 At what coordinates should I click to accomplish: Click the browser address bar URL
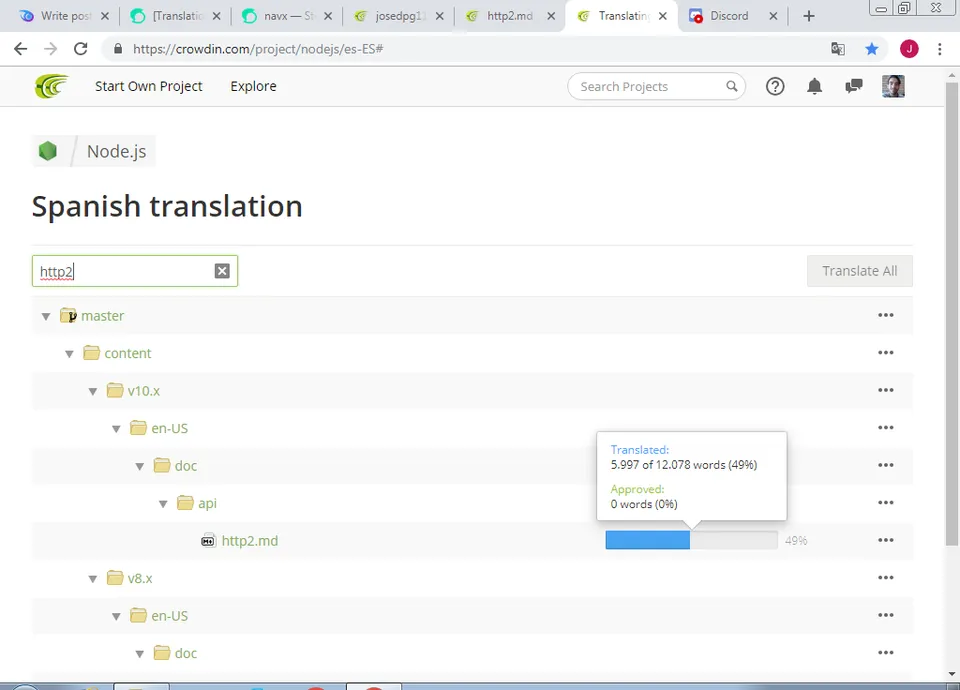pyautogui.click(x=258, y=49)
